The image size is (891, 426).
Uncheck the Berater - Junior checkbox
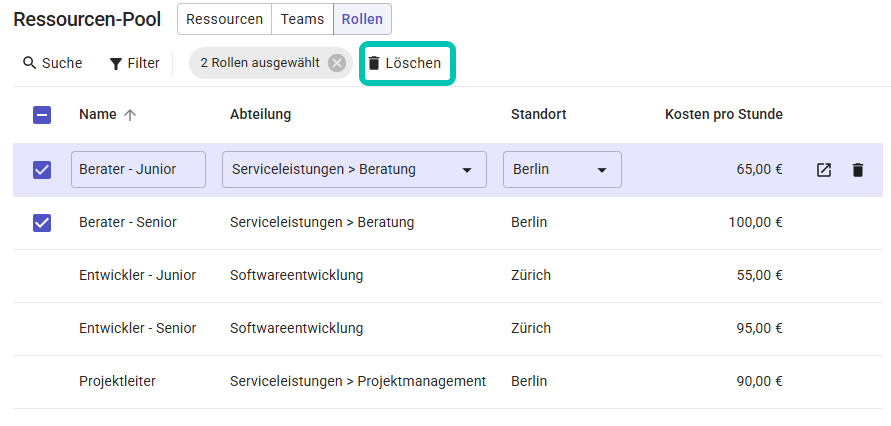tap(42, 170)
